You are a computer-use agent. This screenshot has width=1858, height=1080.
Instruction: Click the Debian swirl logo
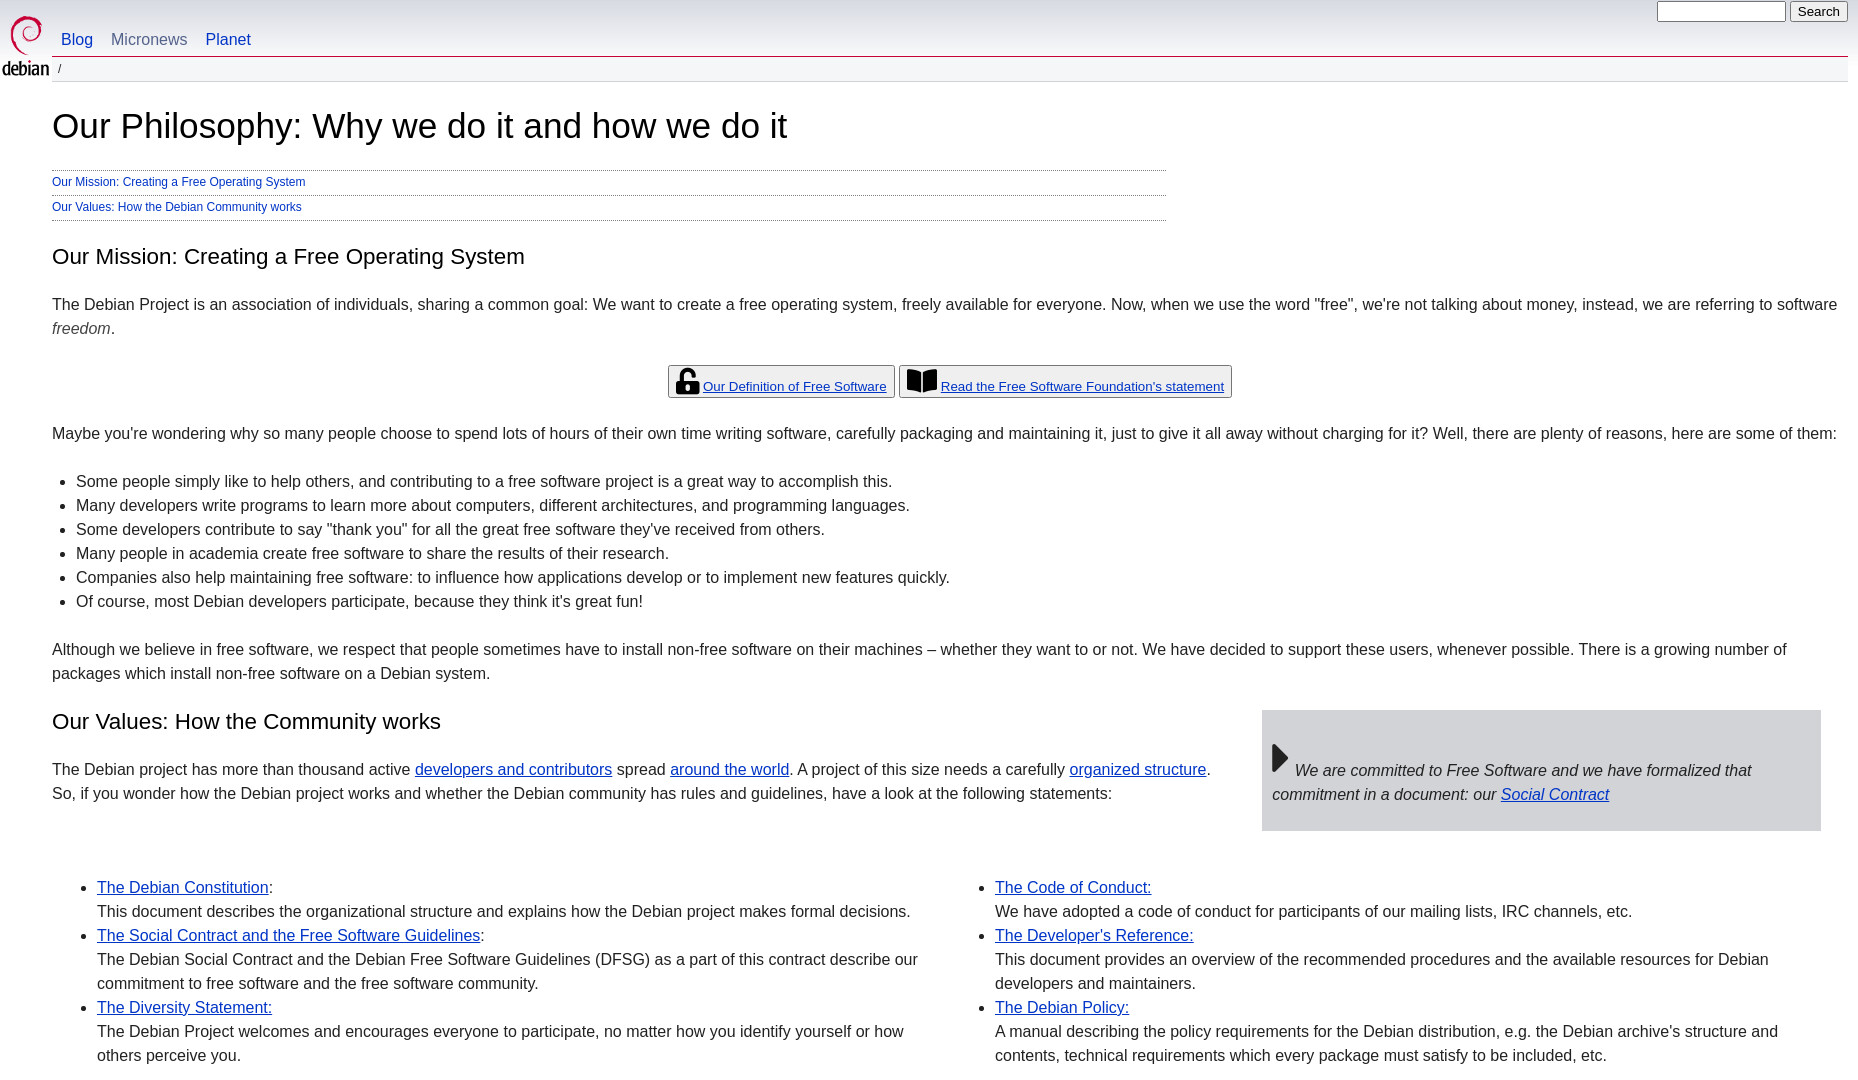tap(26, 46)
